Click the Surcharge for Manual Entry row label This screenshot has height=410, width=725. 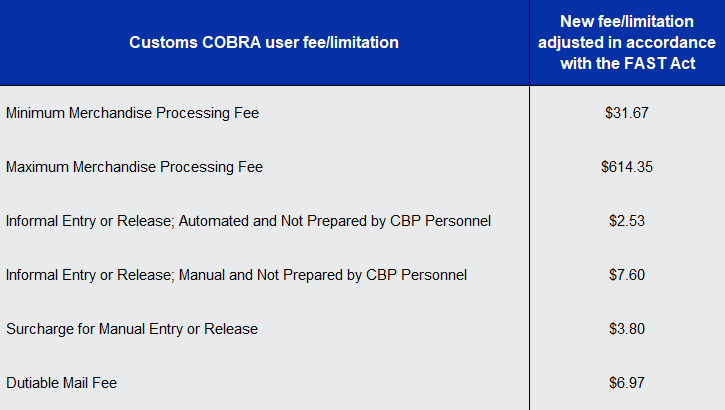(132, 329)
